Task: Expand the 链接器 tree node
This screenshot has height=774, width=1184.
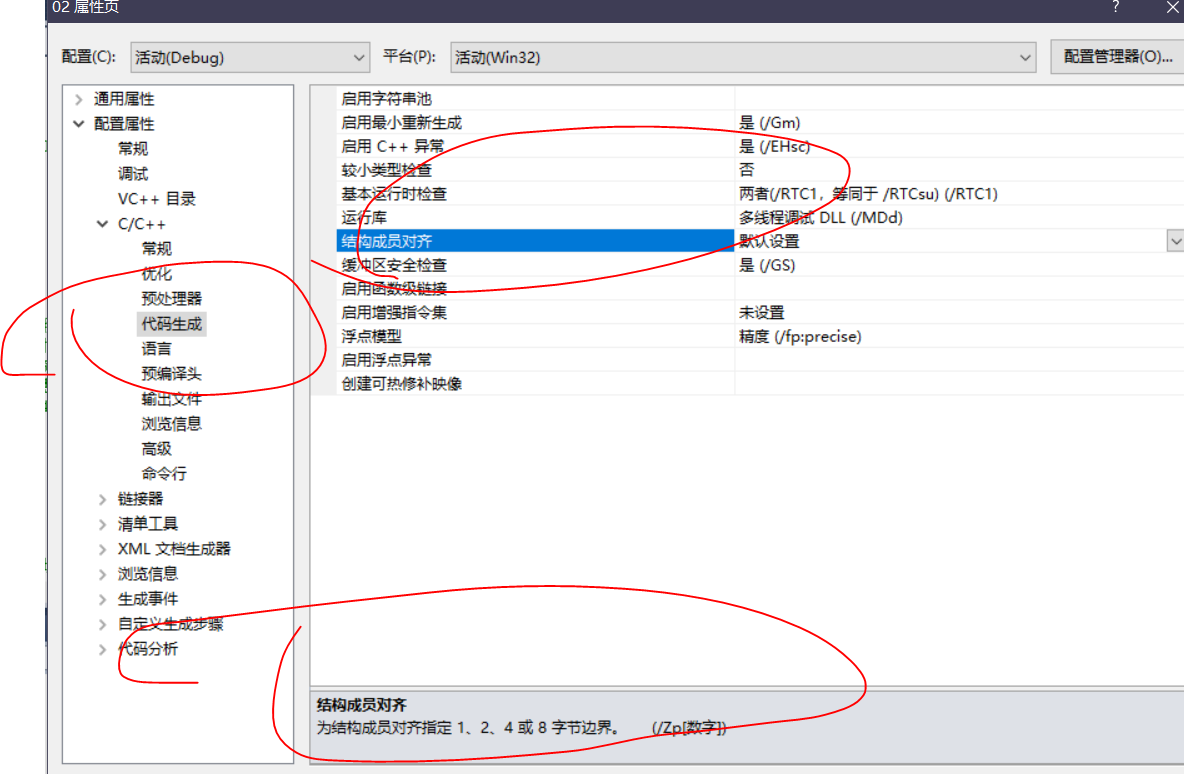Action: click(102, 498)
